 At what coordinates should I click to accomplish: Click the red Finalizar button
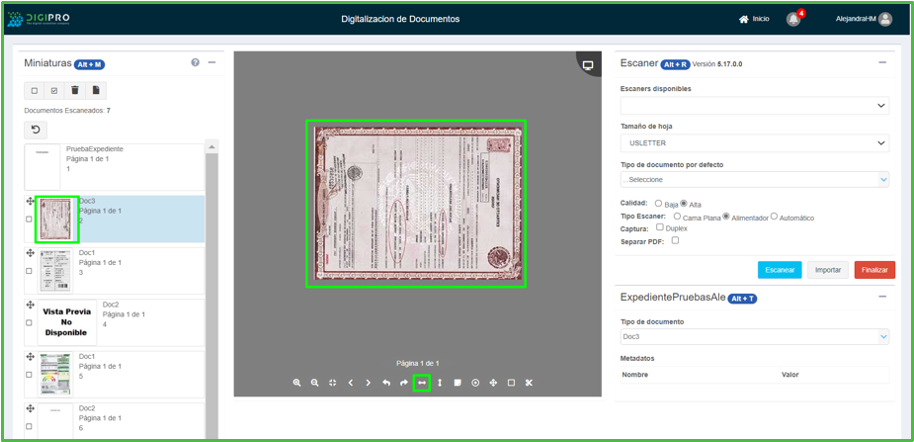pyautogui.click(x=874, y=270)
